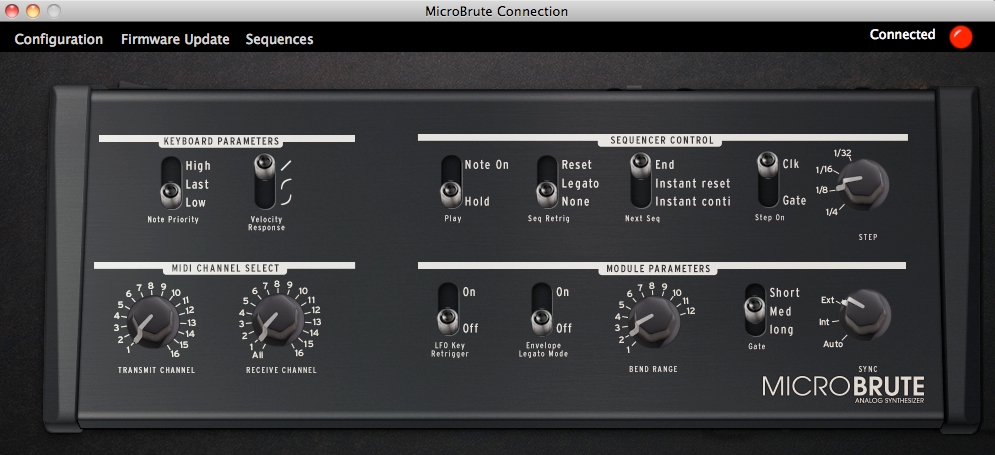
Task: Click the MicroBrute logo
Action: click(x=843, y=388)
